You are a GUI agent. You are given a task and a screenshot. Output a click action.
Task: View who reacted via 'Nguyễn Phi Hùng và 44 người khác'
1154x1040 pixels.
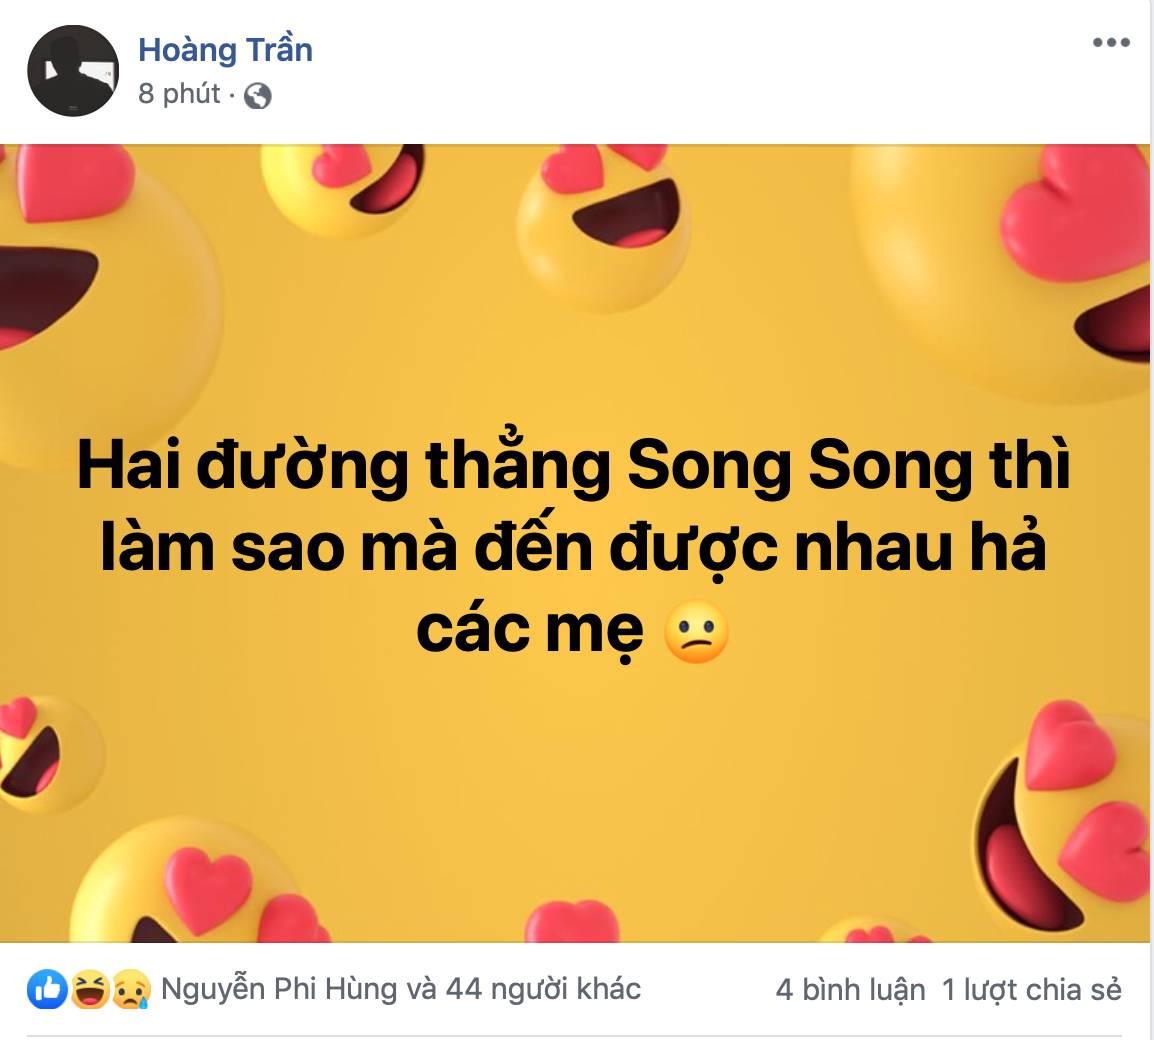point(402,988)
